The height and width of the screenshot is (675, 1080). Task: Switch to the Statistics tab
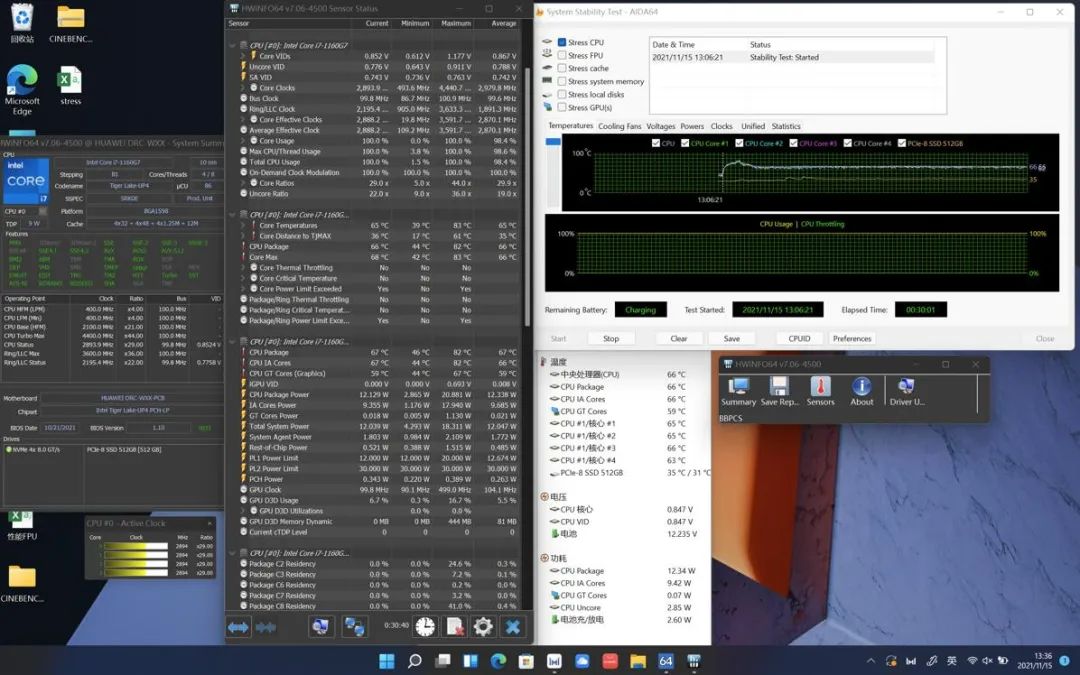coord(786,126)
